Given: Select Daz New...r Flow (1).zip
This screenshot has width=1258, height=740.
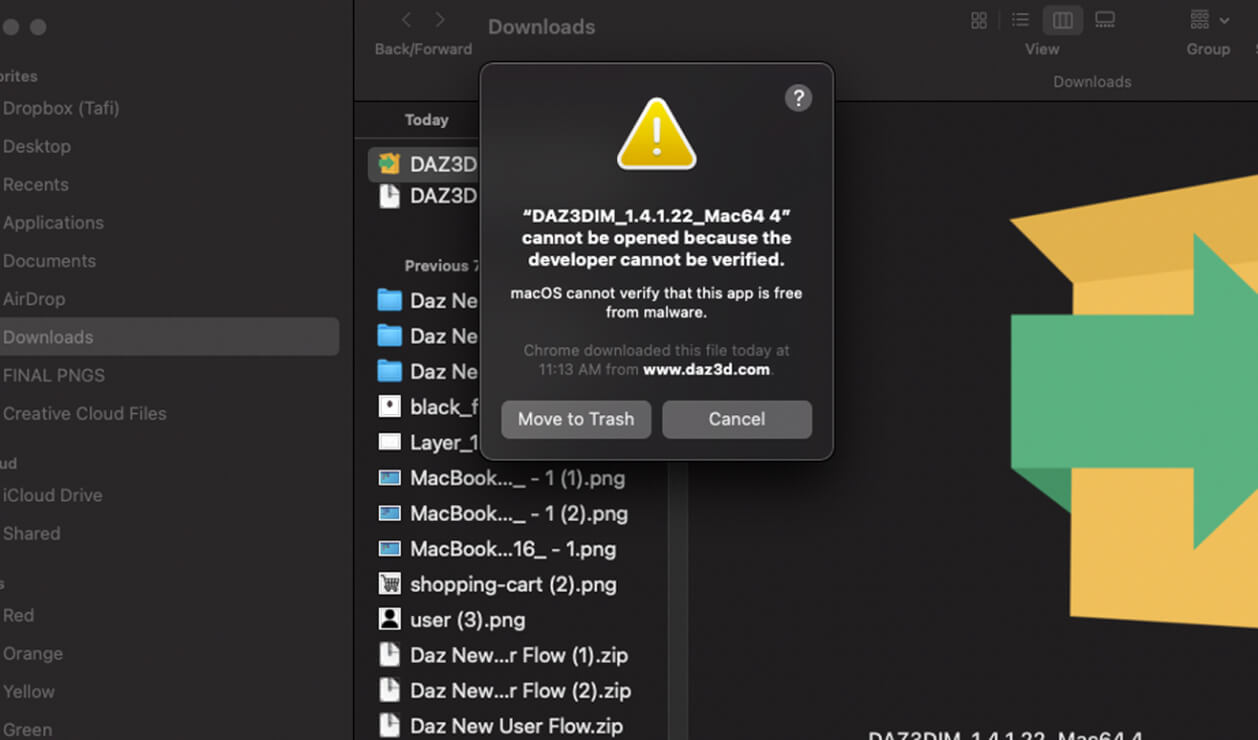Looking at the screenshot, I should 504,655.
